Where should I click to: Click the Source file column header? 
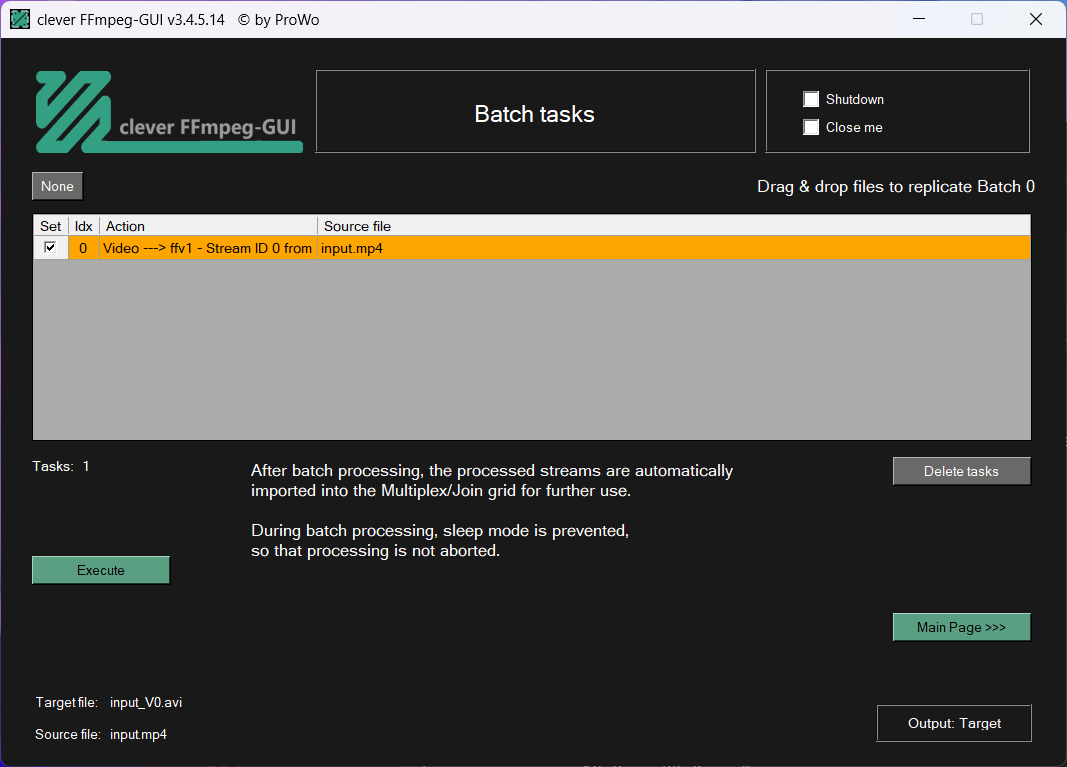click(x=674, y=226)
